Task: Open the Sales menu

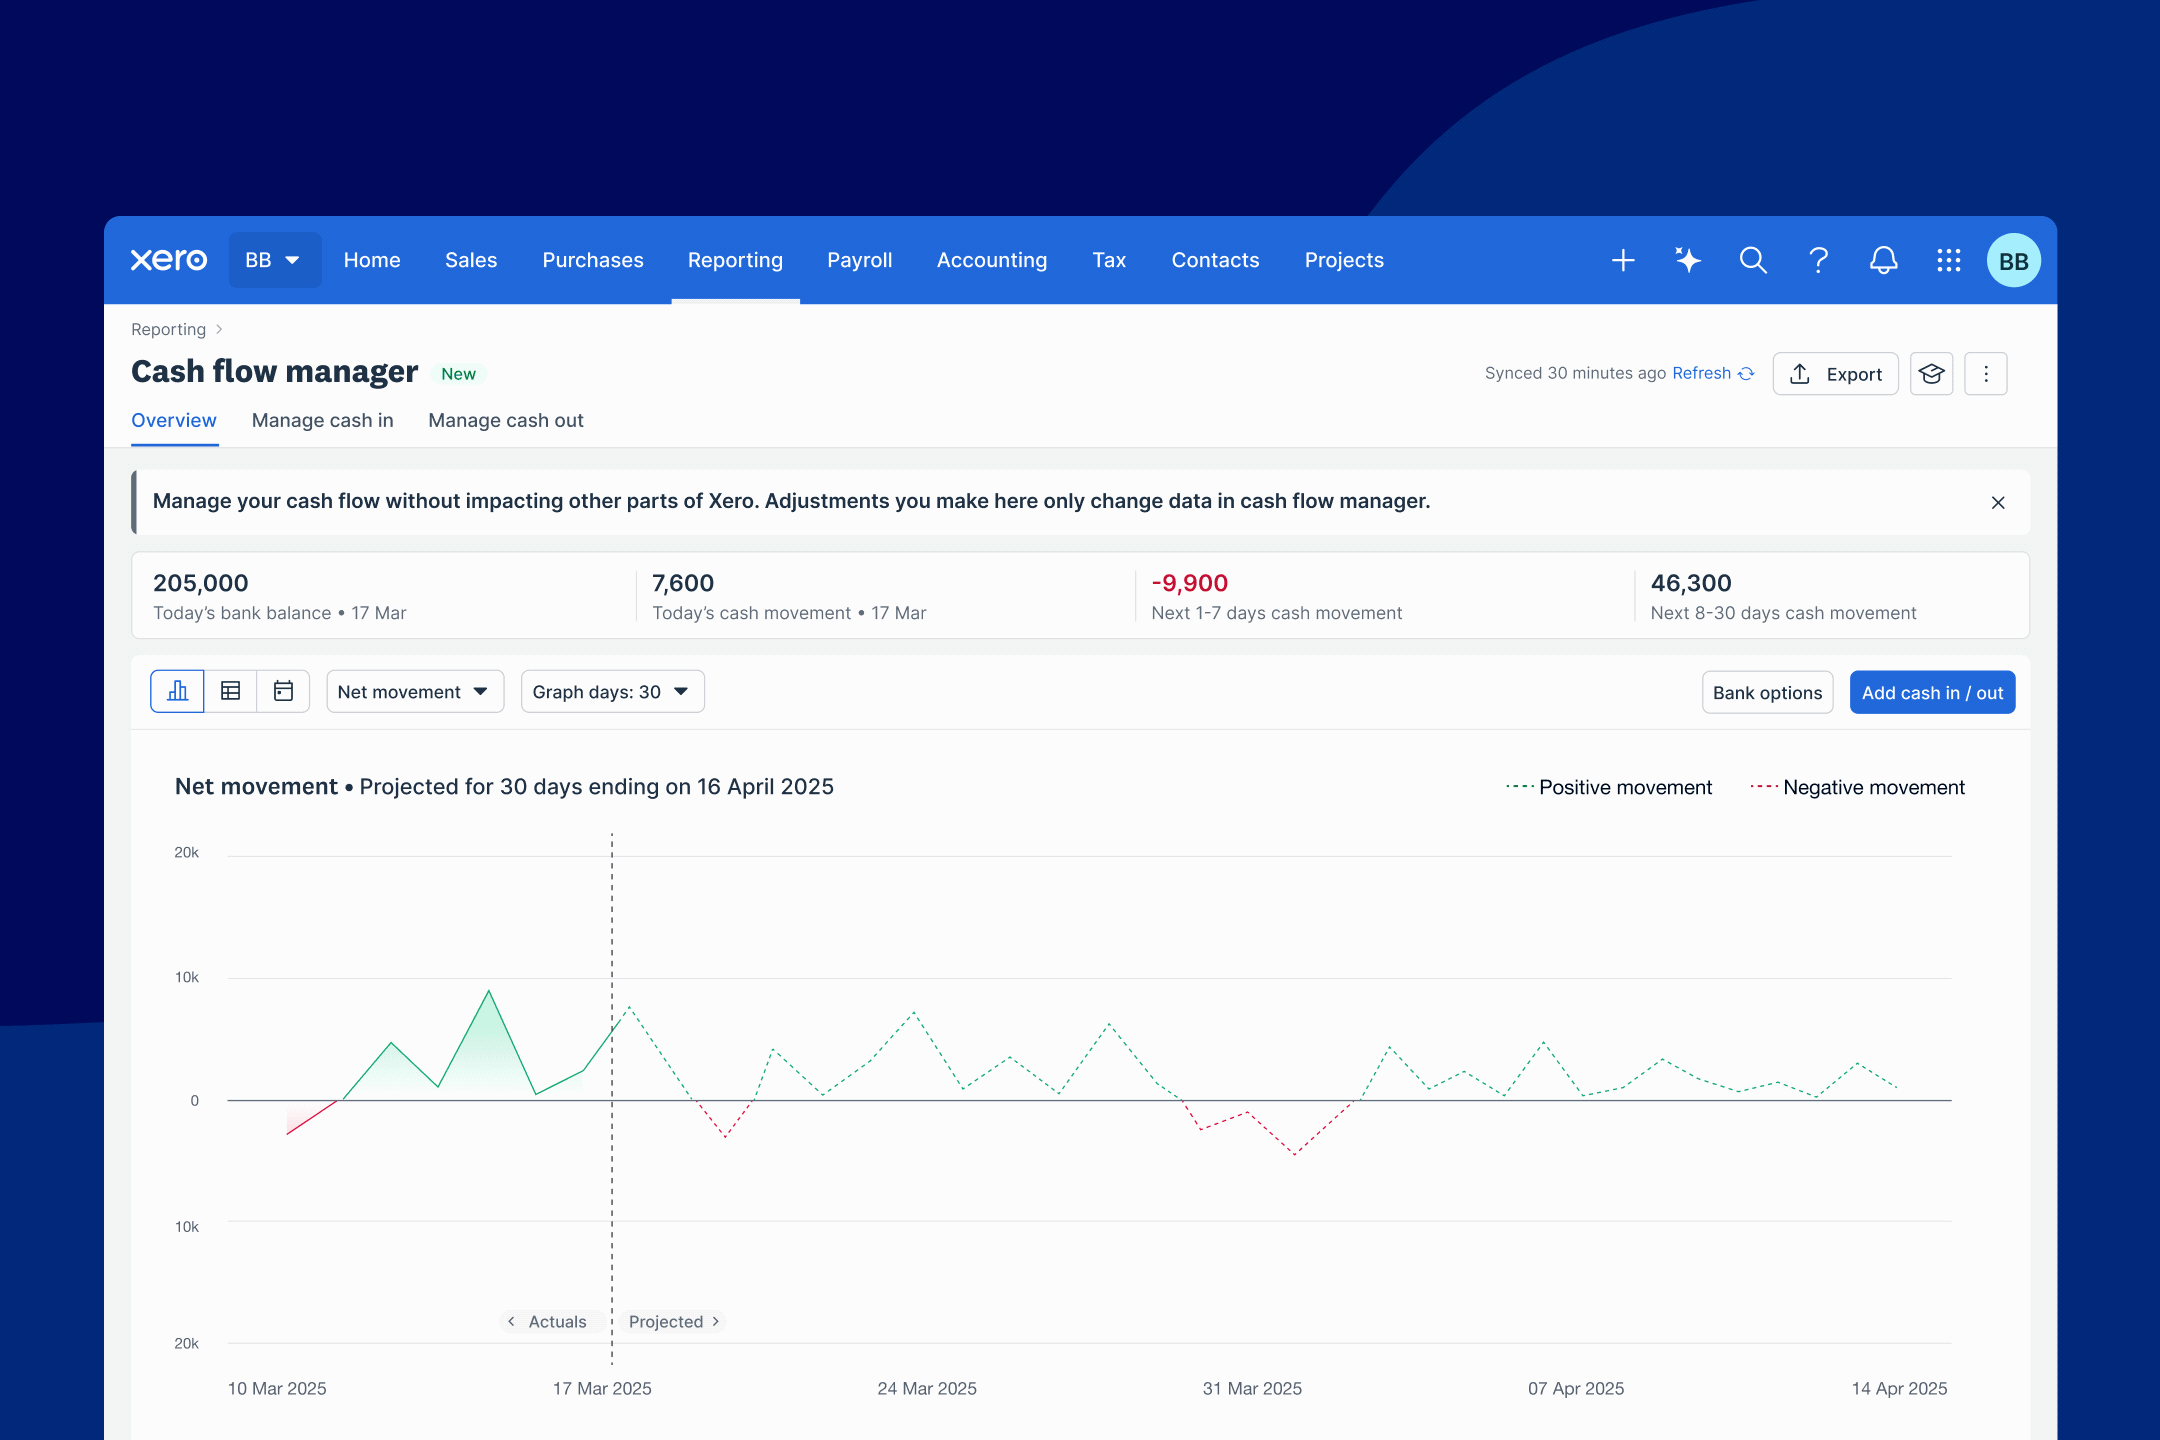Action: coord(471,260)
